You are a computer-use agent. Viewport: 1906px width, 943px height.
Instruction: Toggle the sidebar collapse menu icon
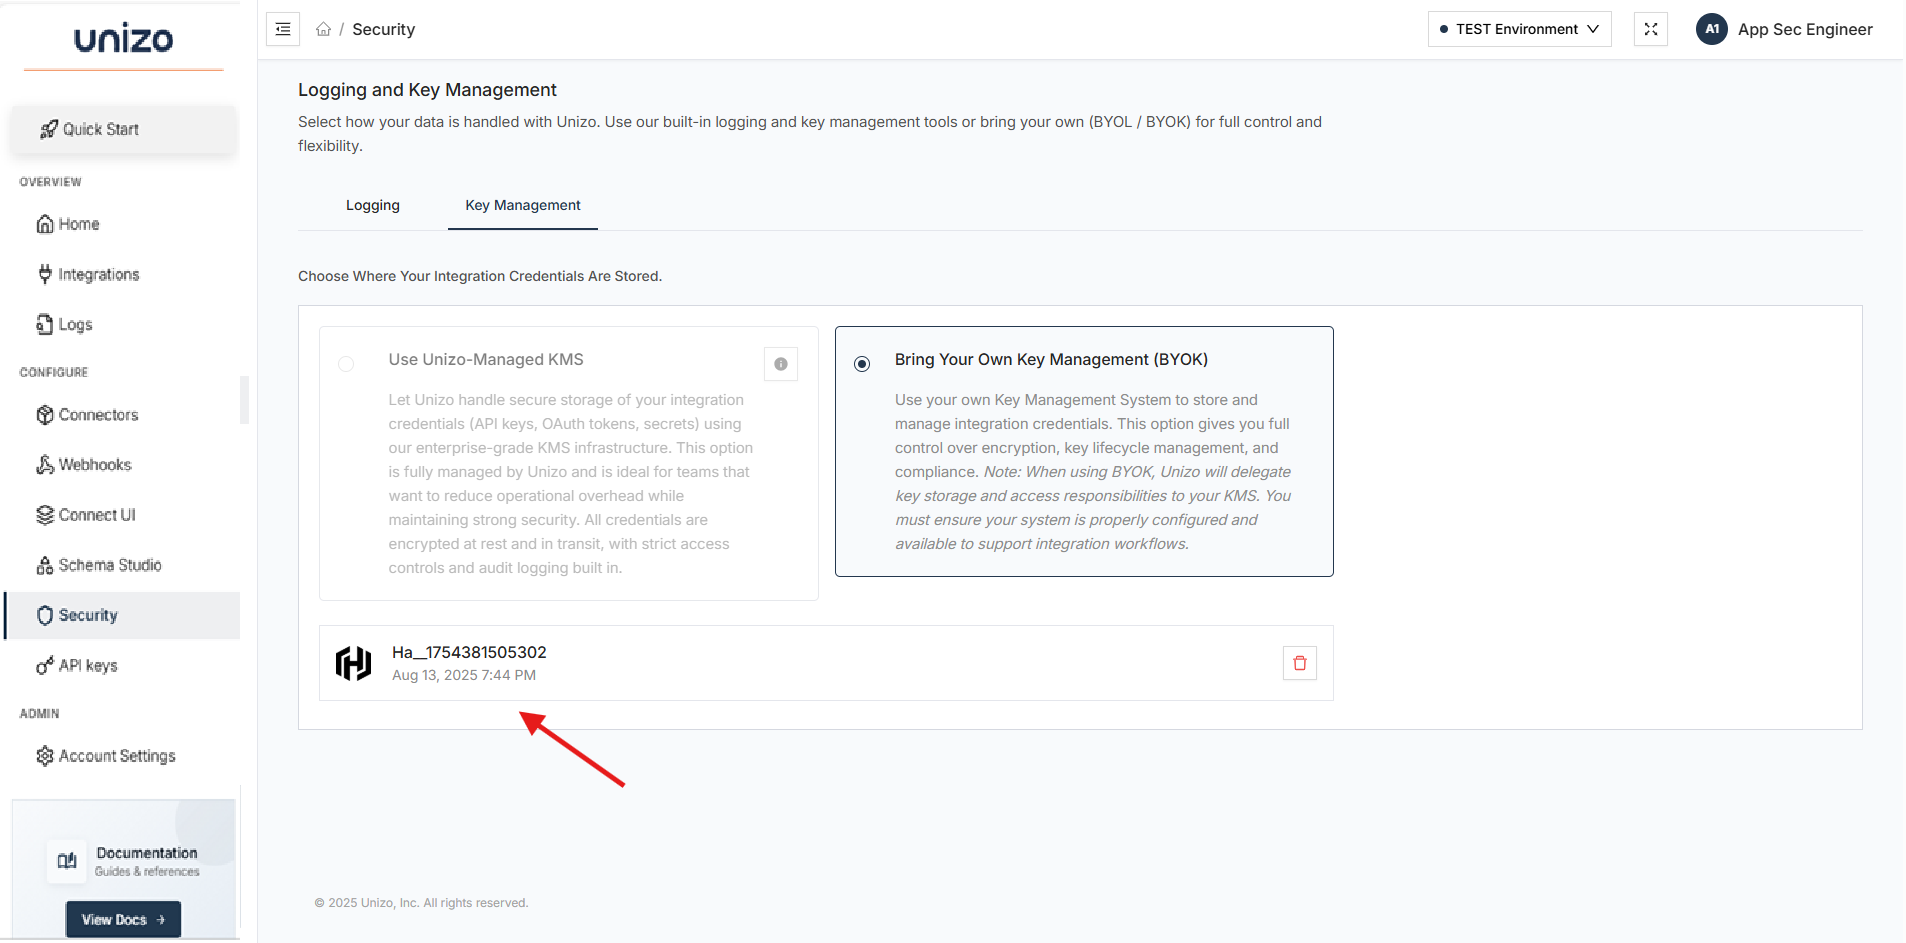[283, 29]
